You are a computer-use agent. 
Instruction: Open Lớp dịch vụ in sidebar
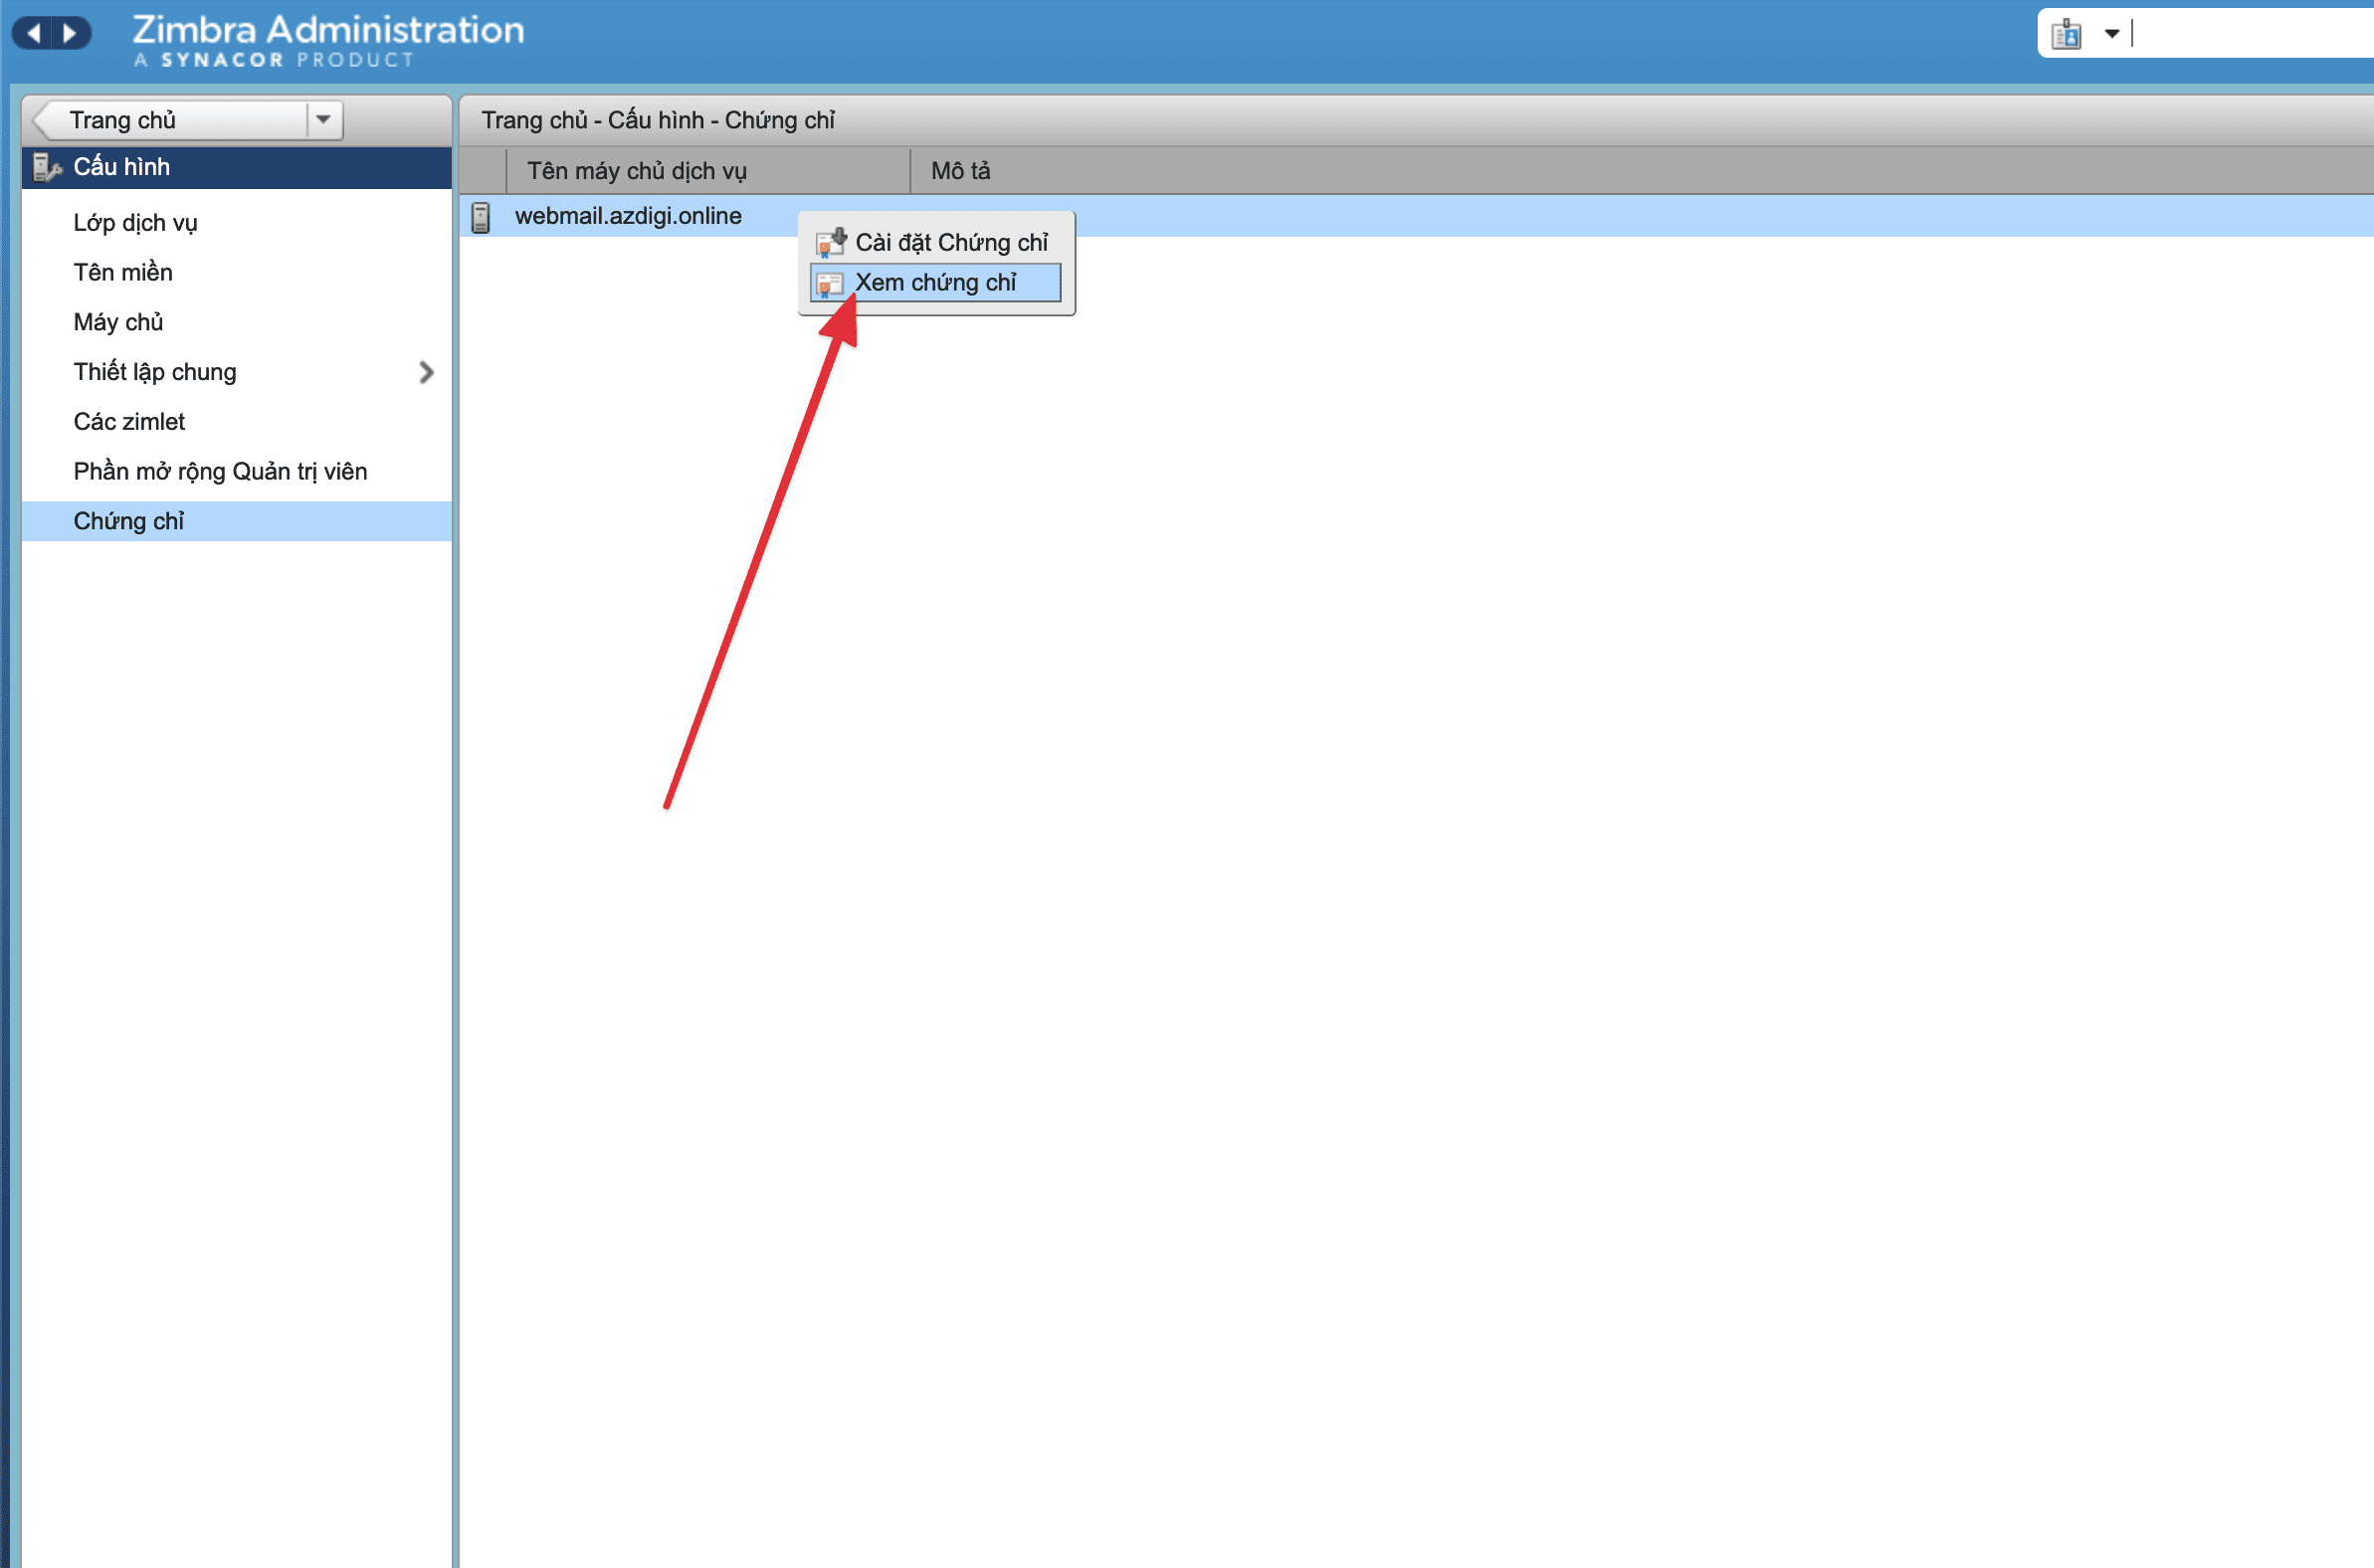(x=135, y=222)
